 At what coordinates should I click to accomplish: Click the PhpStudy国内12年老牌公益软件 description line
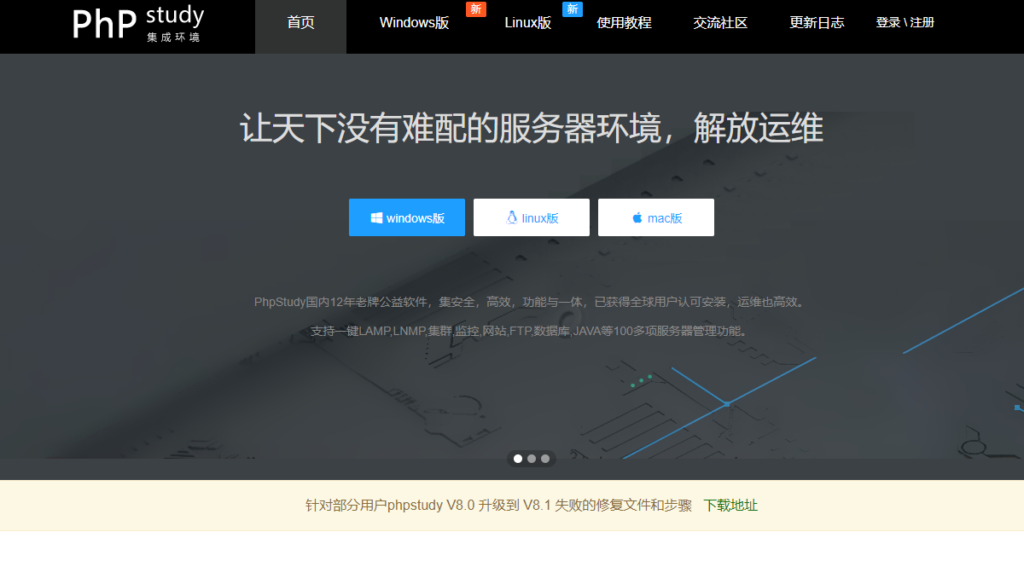pos(530,302)
